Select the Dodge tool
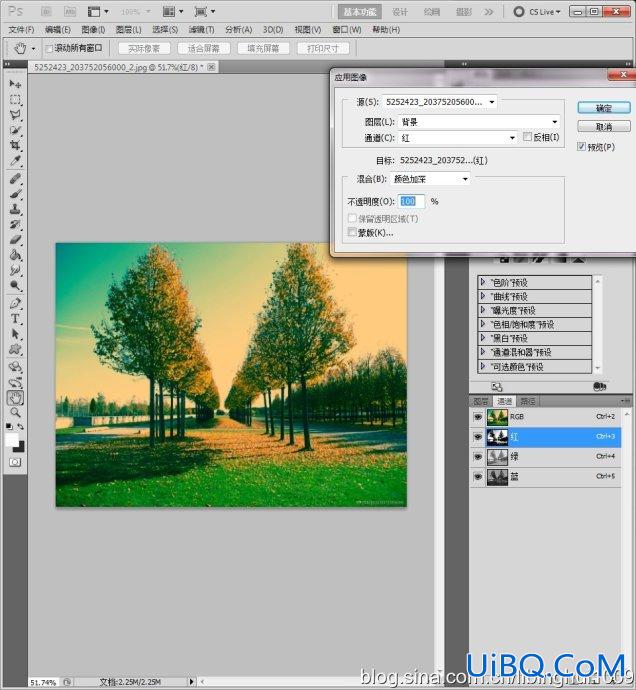Viewport: 636px width, 690px height. tap(15, 286)
